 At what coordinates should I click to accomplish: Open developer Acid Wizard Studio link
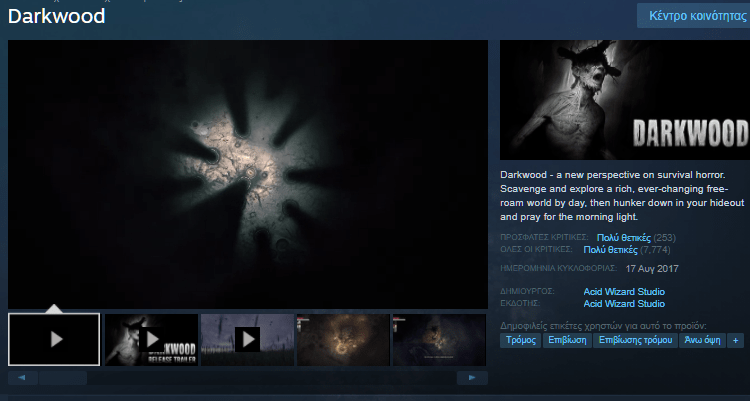click(x=624, y=291)
